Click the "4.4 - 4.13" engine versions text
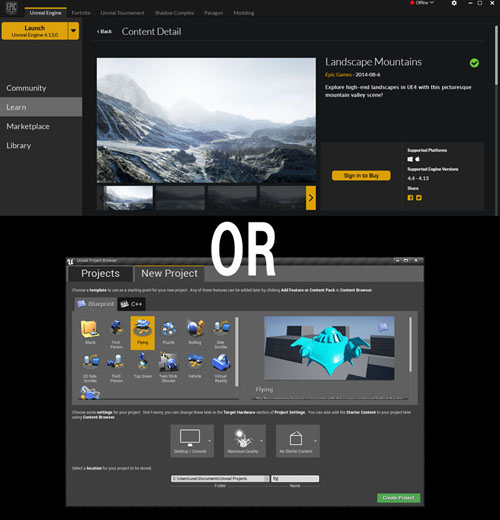 coord(418,178)
